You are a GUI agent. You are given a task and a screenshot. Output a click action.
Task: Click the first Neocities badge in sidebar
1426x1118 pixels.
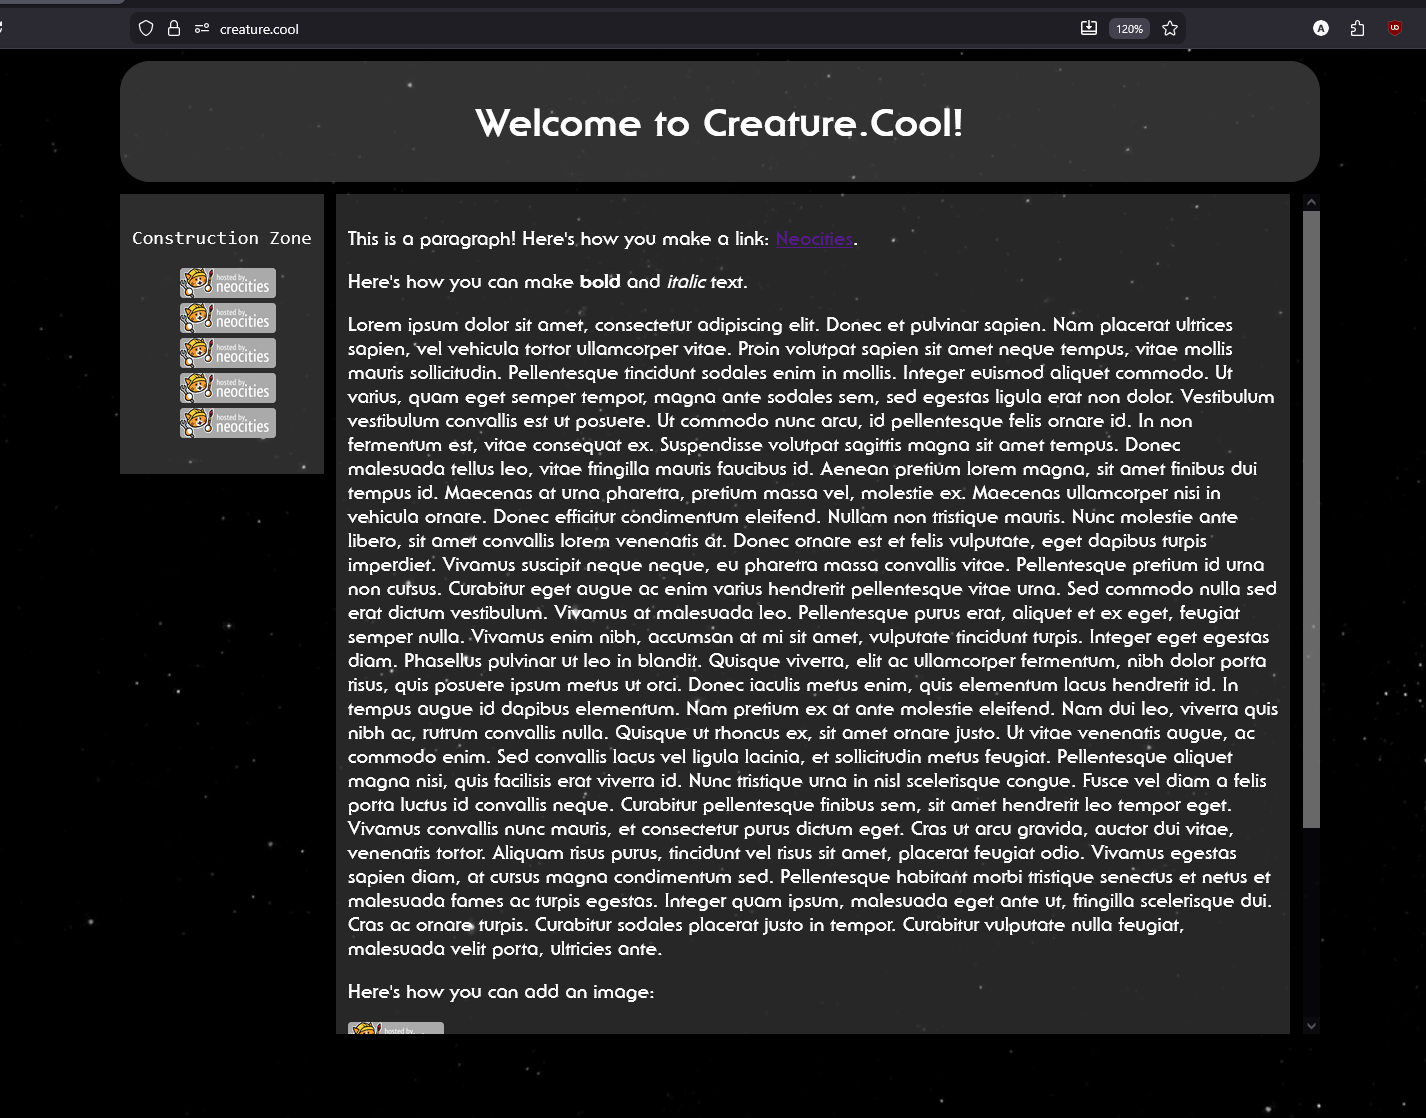coord(227,283)
